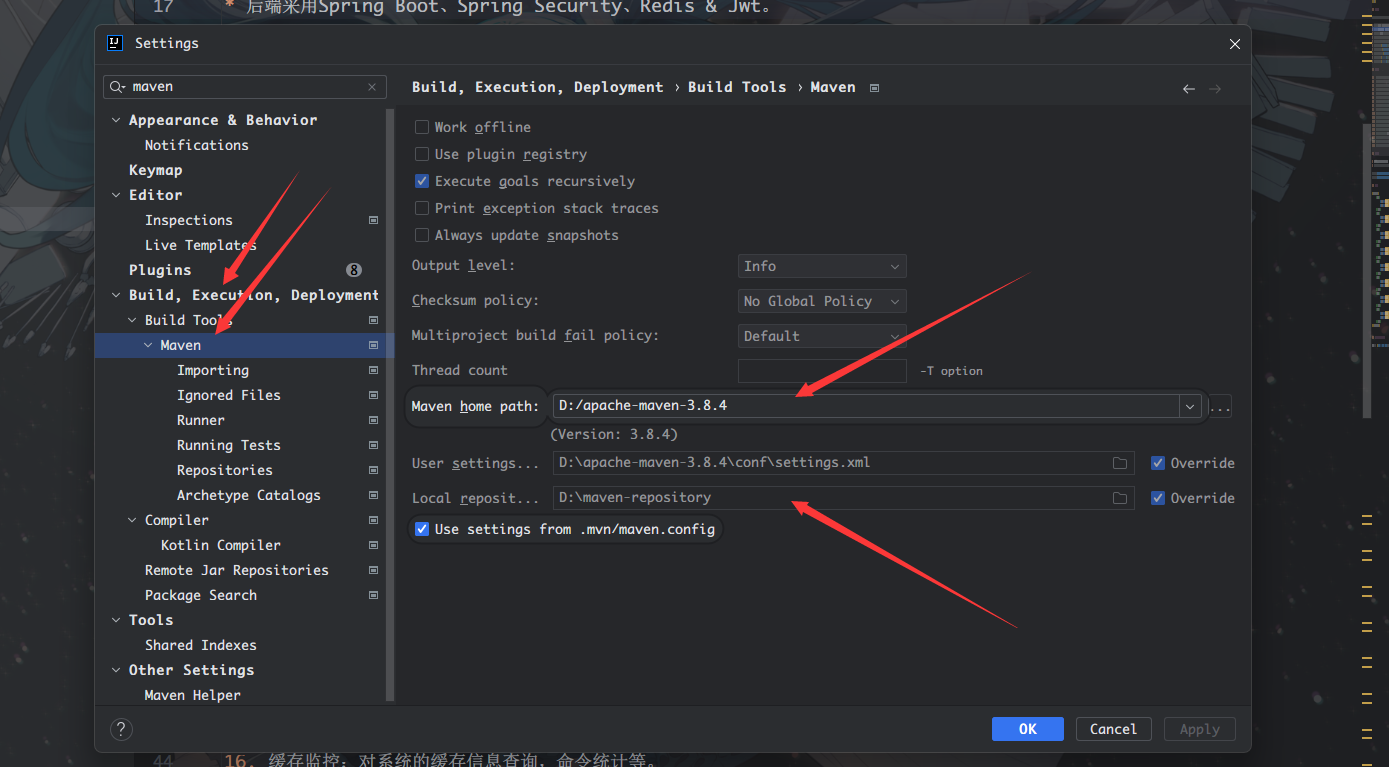Collapse the Build Tools node
Screen dimensions: 1389x767
pyautogui.click(x=132, y=320)
